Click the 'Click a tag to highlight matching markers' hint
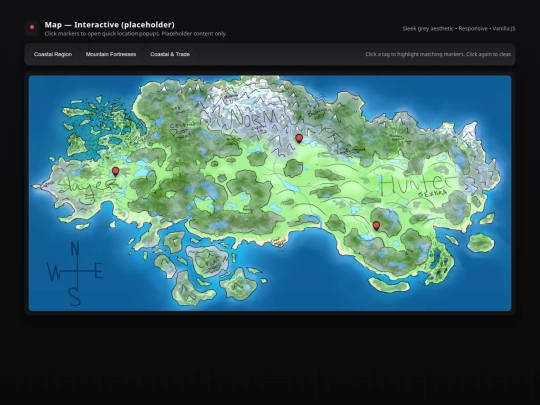 [438, 54]
